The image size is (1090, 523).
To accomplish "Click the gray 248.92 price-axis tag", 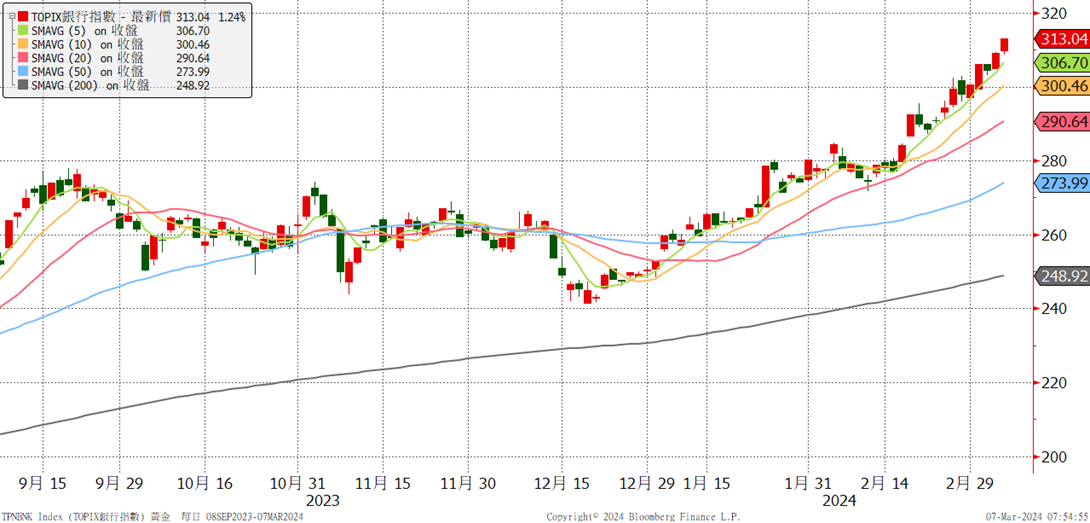I will click(x=1062, y=276).
